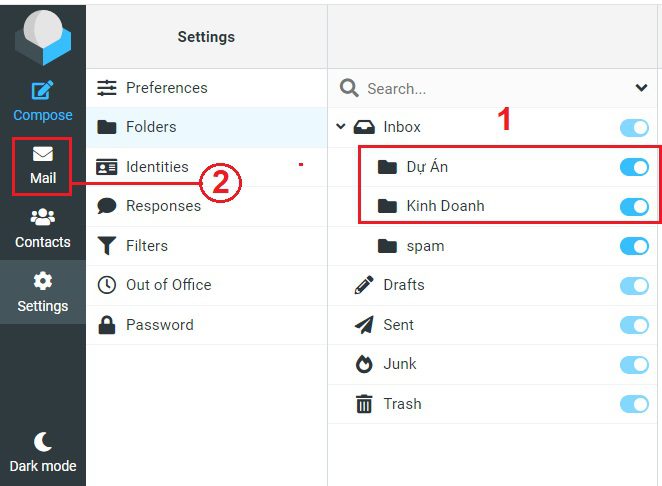
Task: Select the Trash folder row
Action: click(492, 404)
